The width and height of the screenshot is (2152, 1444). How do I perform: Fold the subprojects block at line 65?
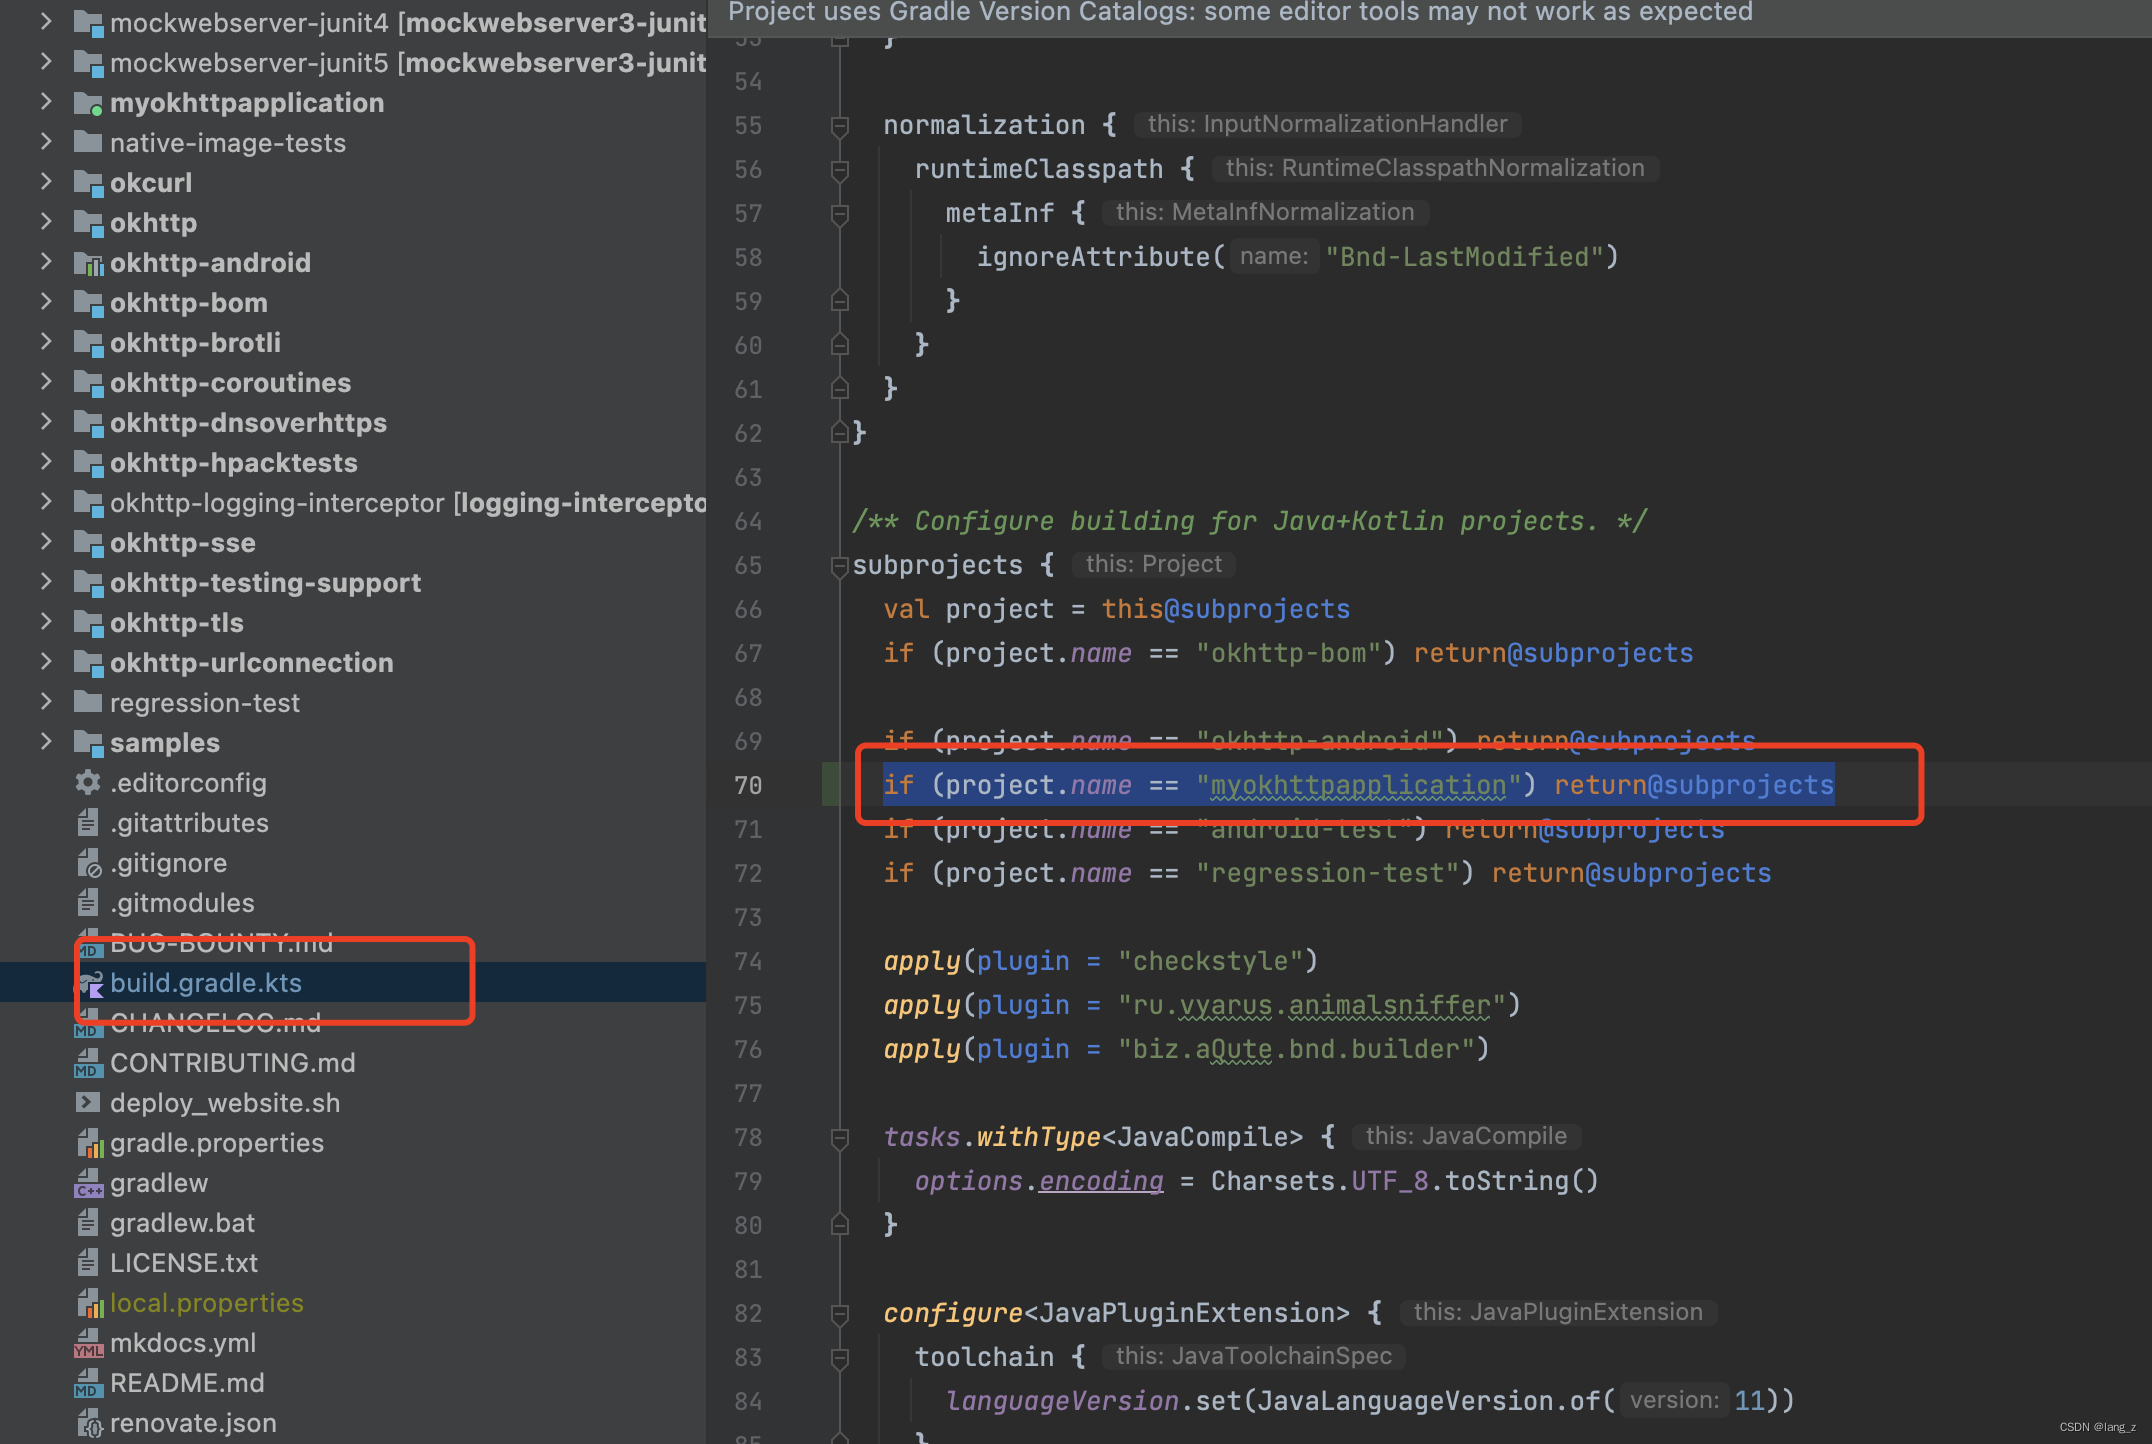840,566
